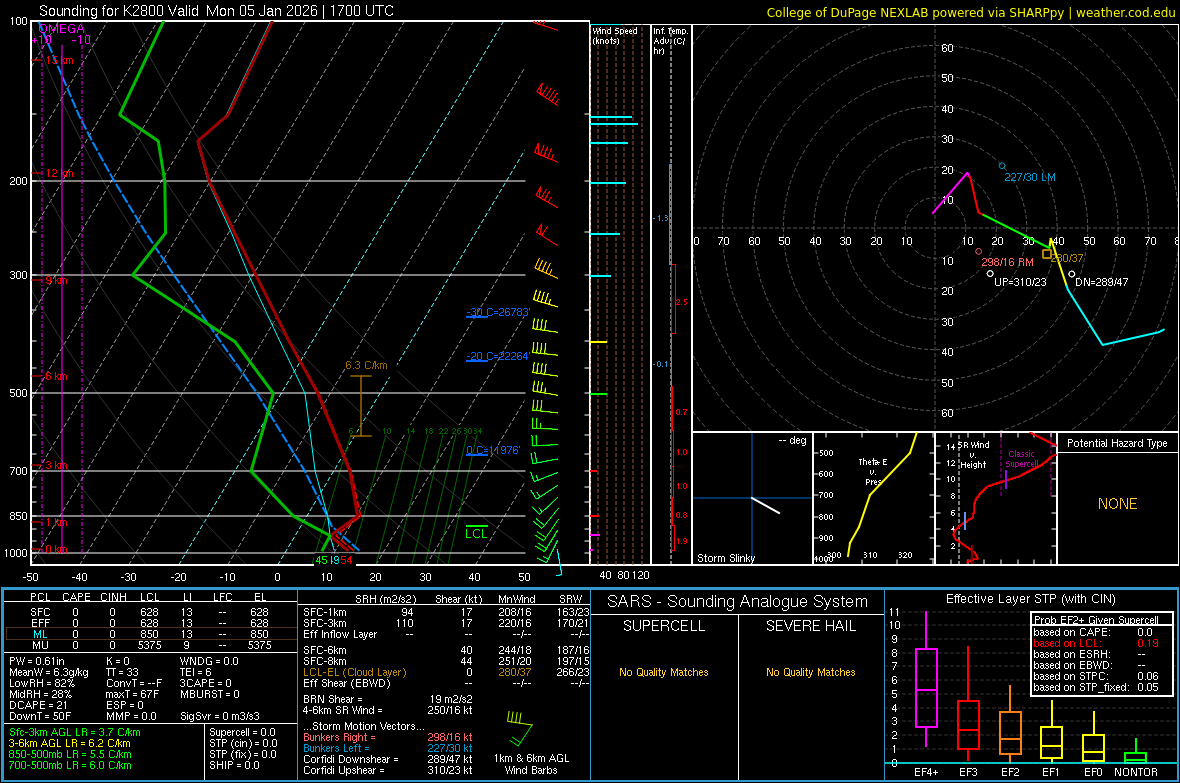
Task: Click the Corfidi downshear DN=289/47 marker
Action: pos(1072,274)
